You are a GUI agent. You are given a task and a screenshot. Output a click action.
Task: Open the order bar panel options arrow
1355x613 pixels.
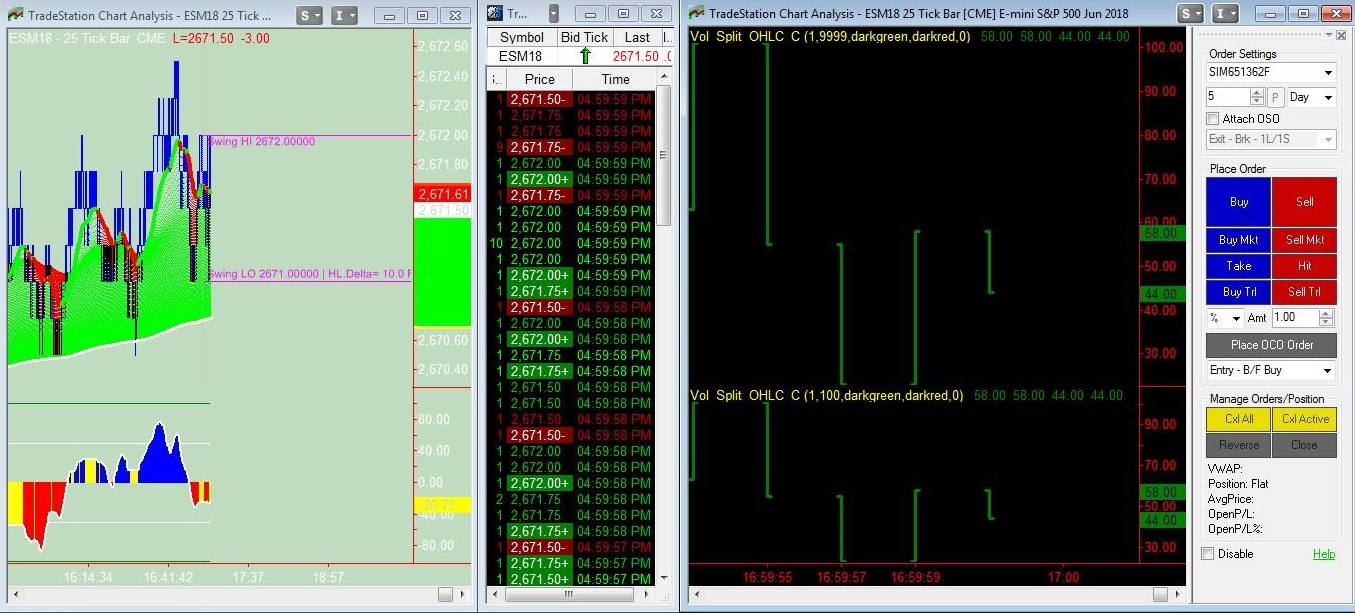tap(1328, 34)
